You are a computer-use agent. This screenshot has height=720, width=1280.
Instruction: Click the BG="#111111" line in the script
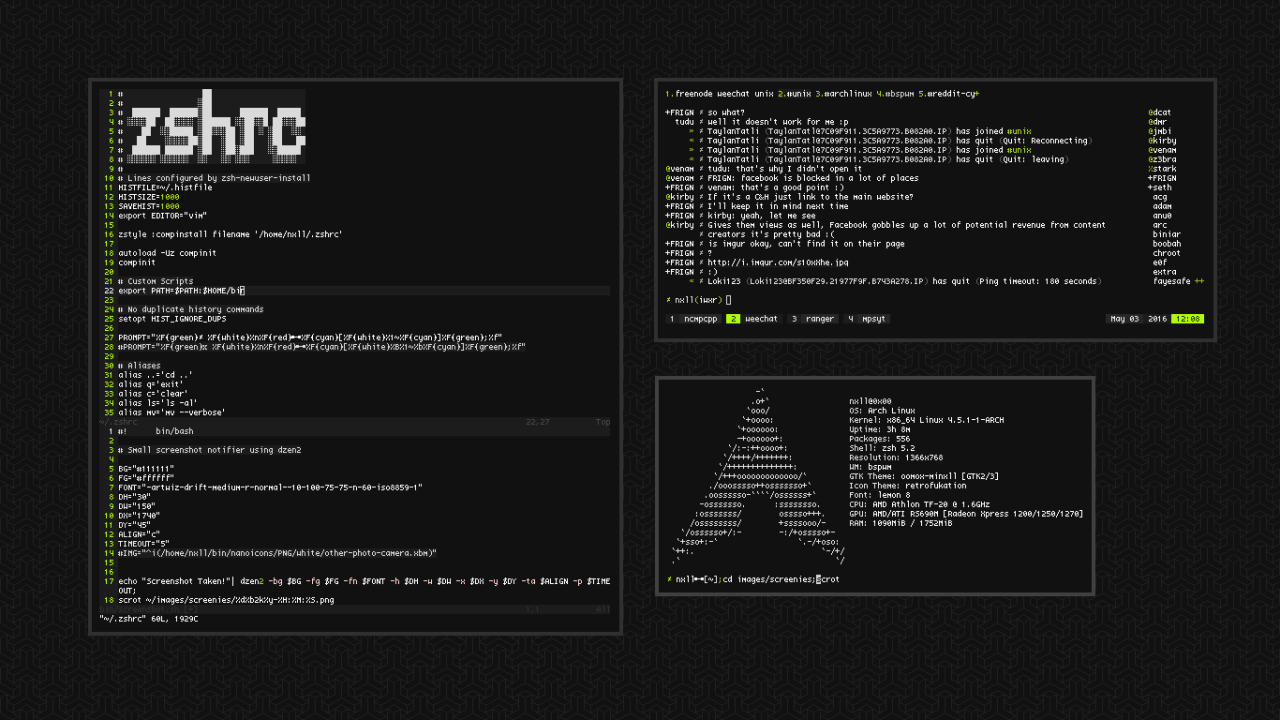click(x=146, y=468)
